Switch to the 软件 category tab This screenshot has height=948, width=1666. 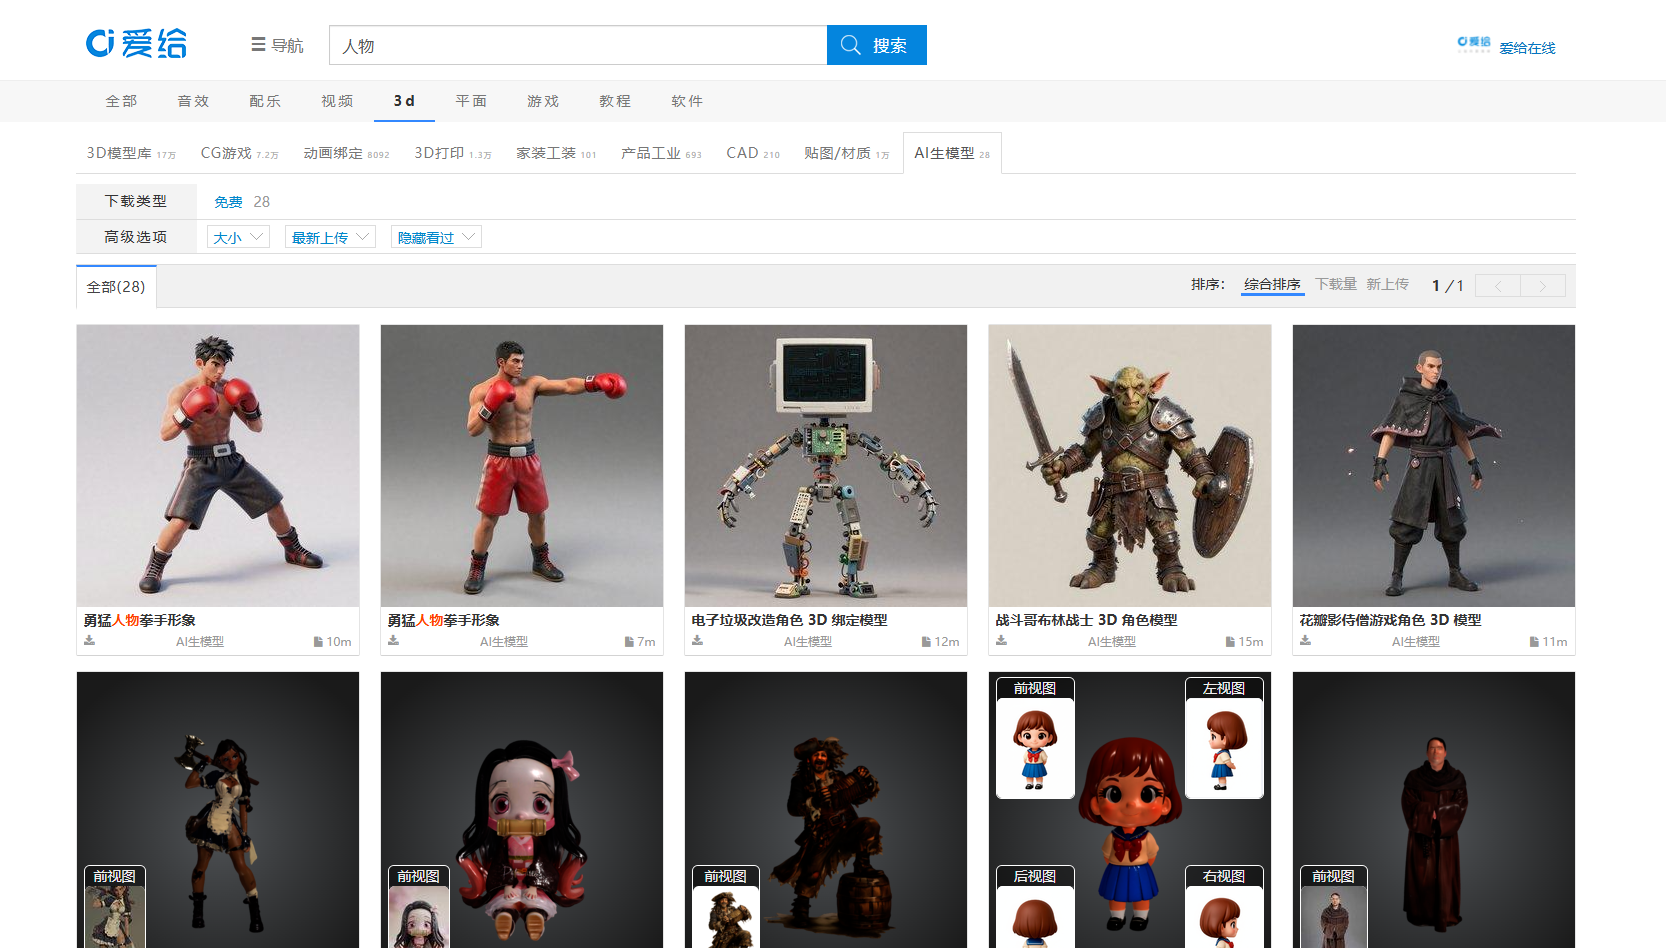pyautogui.click(x=687, y=101)
